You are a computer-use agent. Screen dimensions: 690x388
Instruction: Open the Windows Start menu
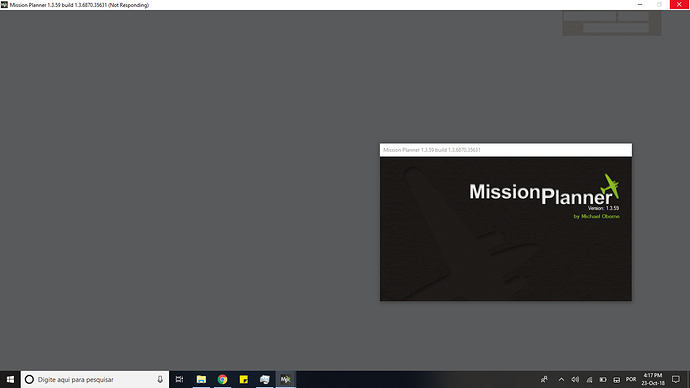click(x=10, y=379)
